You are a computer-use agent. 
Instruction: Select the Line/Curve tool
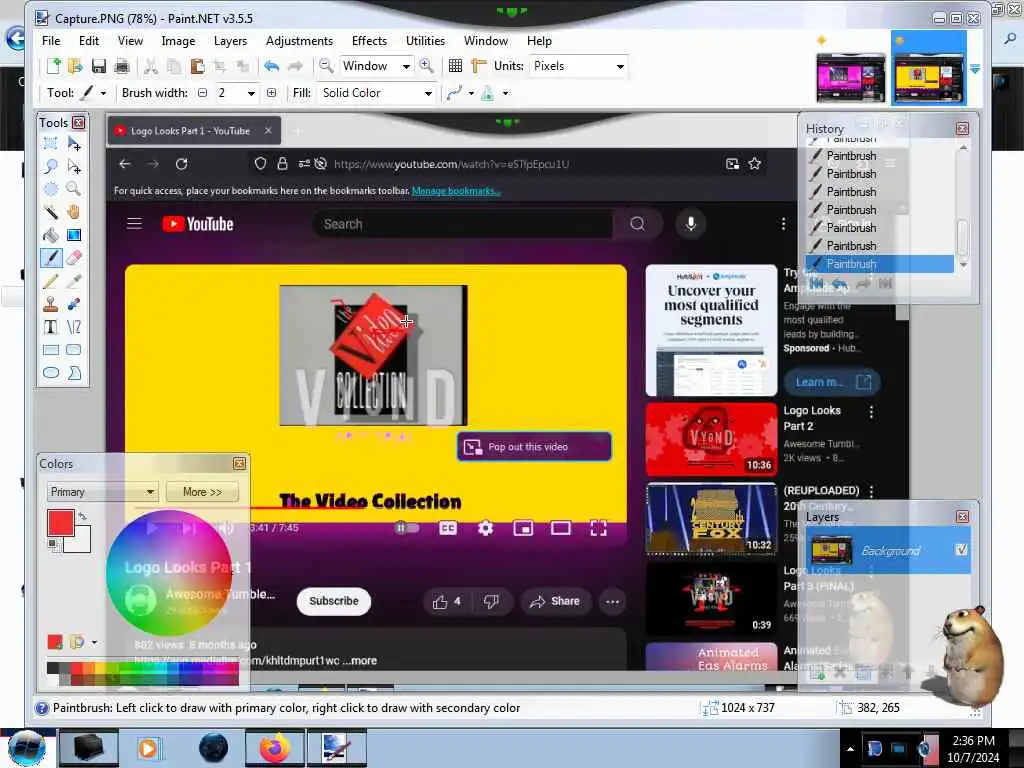pyautogui.click(x=74, y=327)
